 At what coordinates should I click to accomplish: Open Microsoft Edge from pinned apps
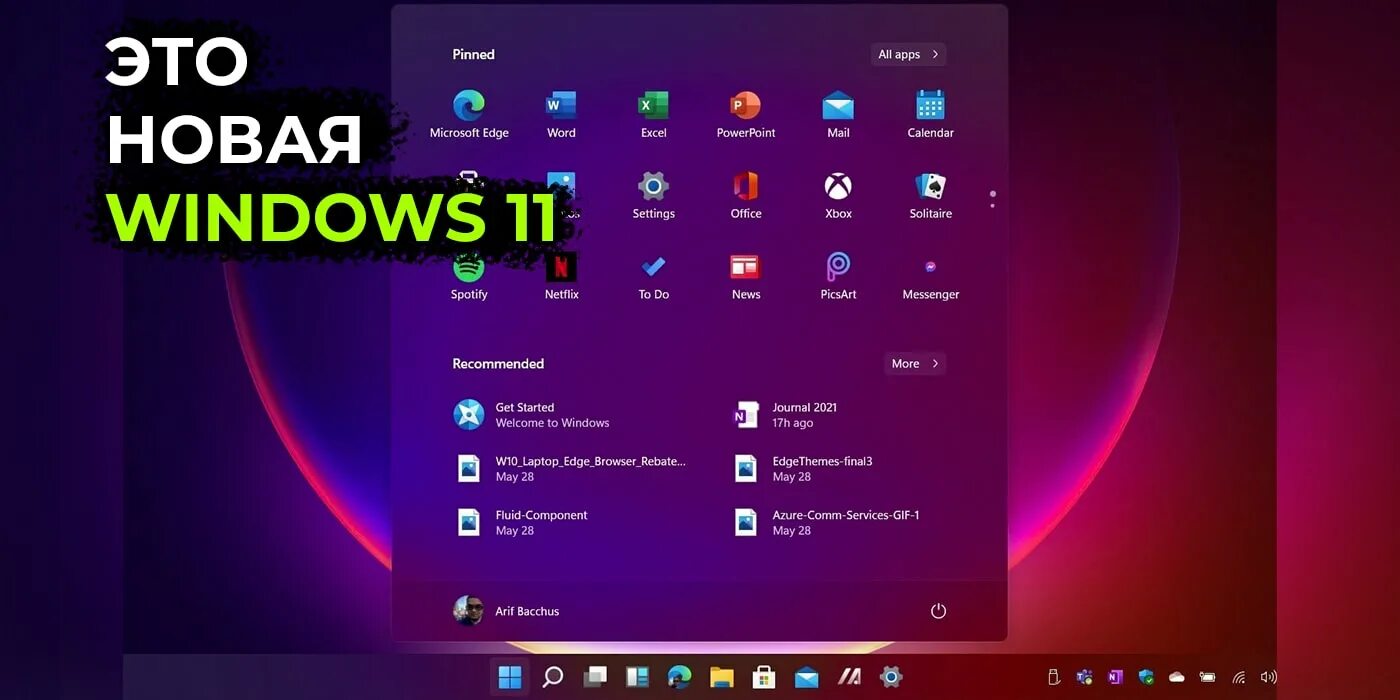[469, 114]
